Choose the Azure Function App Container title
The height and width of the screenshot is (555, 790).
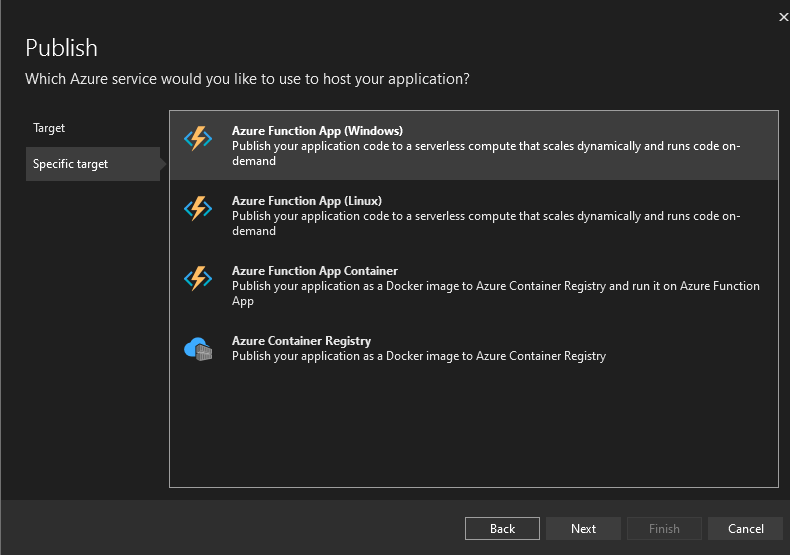coord(314,271)
